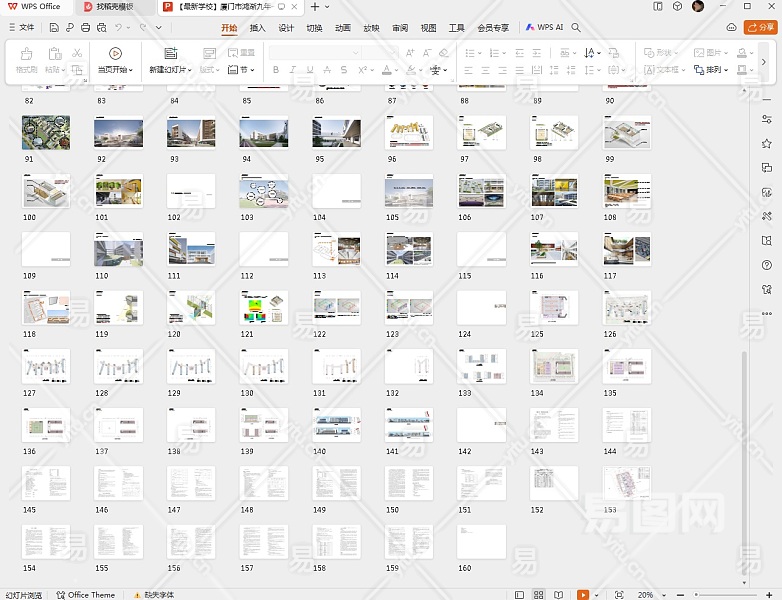Open the help question mark in right sidebar

pos(767,264)
